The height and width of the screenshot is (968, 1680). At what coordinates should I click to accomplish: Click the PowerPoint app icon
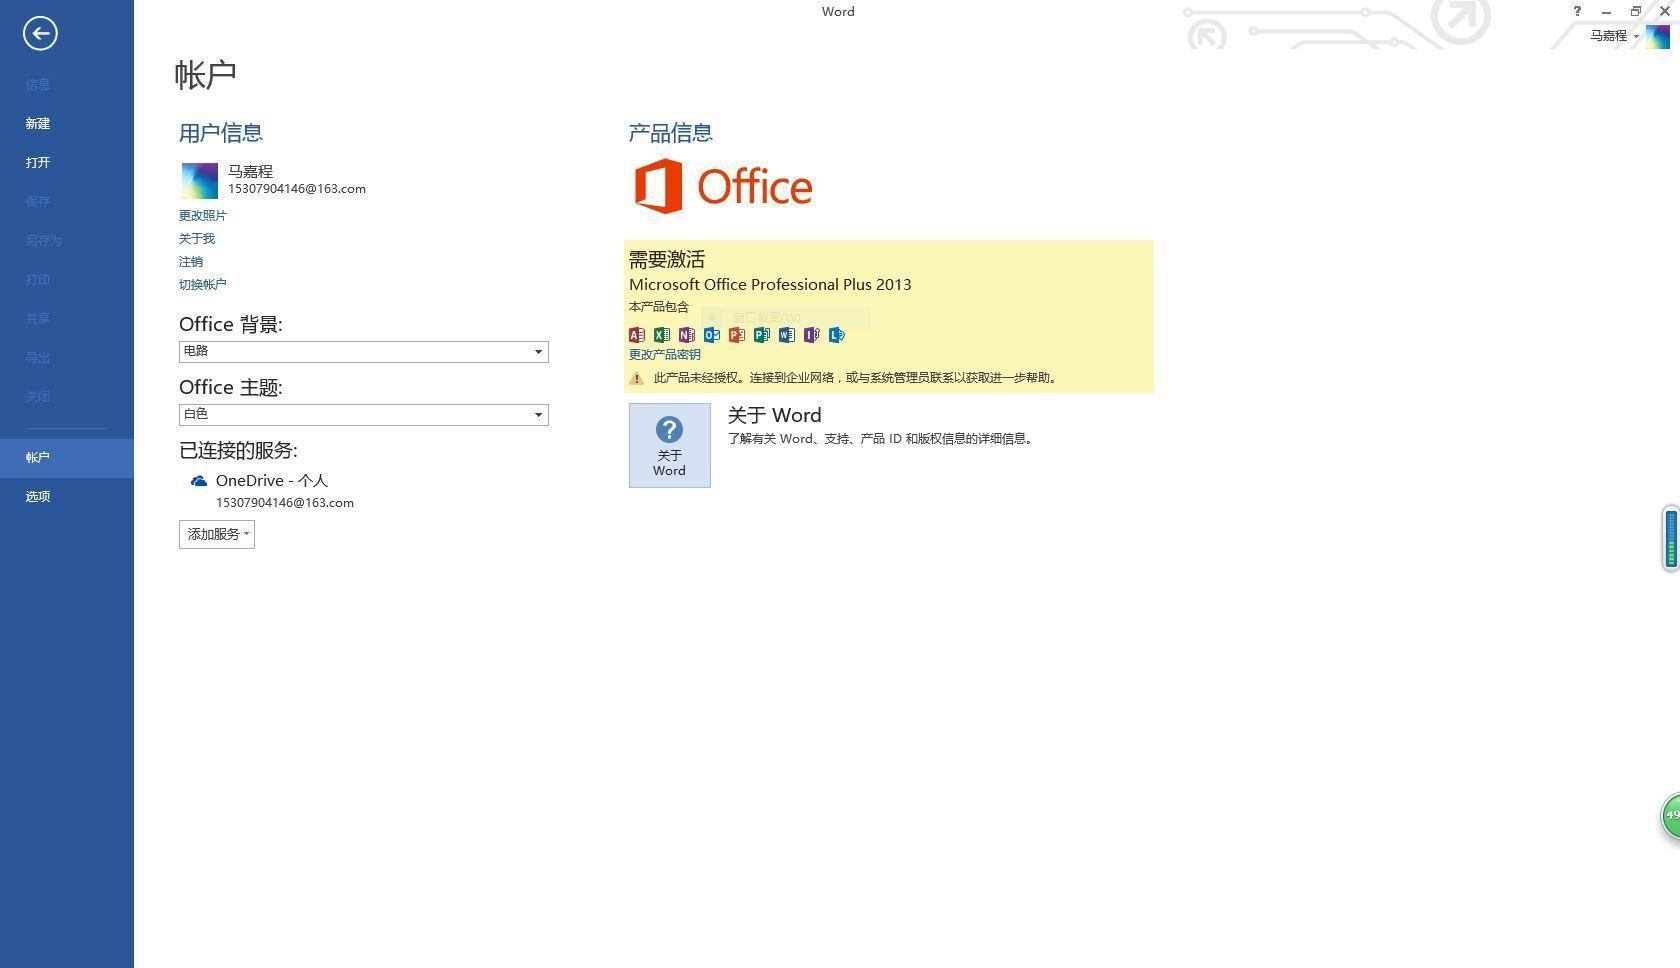pyautogui.click(x=737, y=335)
